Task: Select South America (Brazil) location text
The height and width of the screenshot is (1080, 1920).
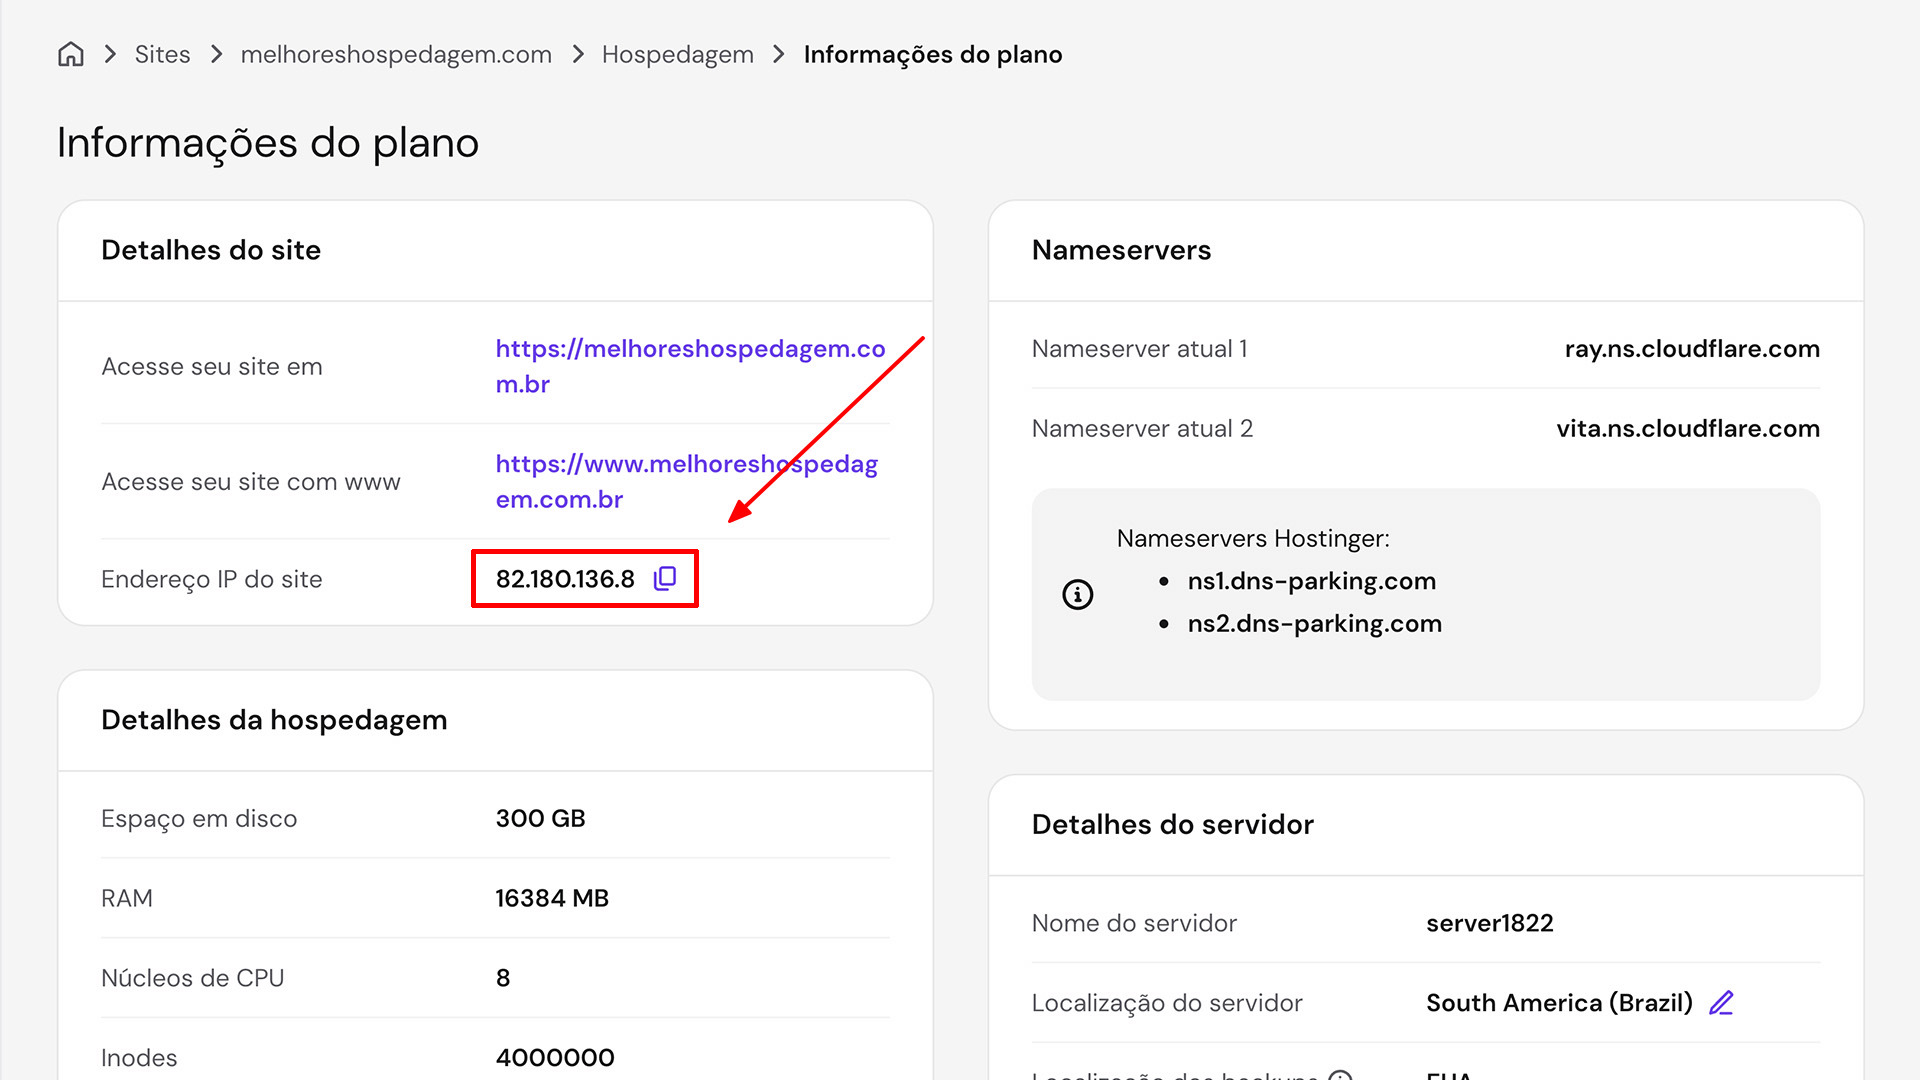Action: [1559, 1003]
